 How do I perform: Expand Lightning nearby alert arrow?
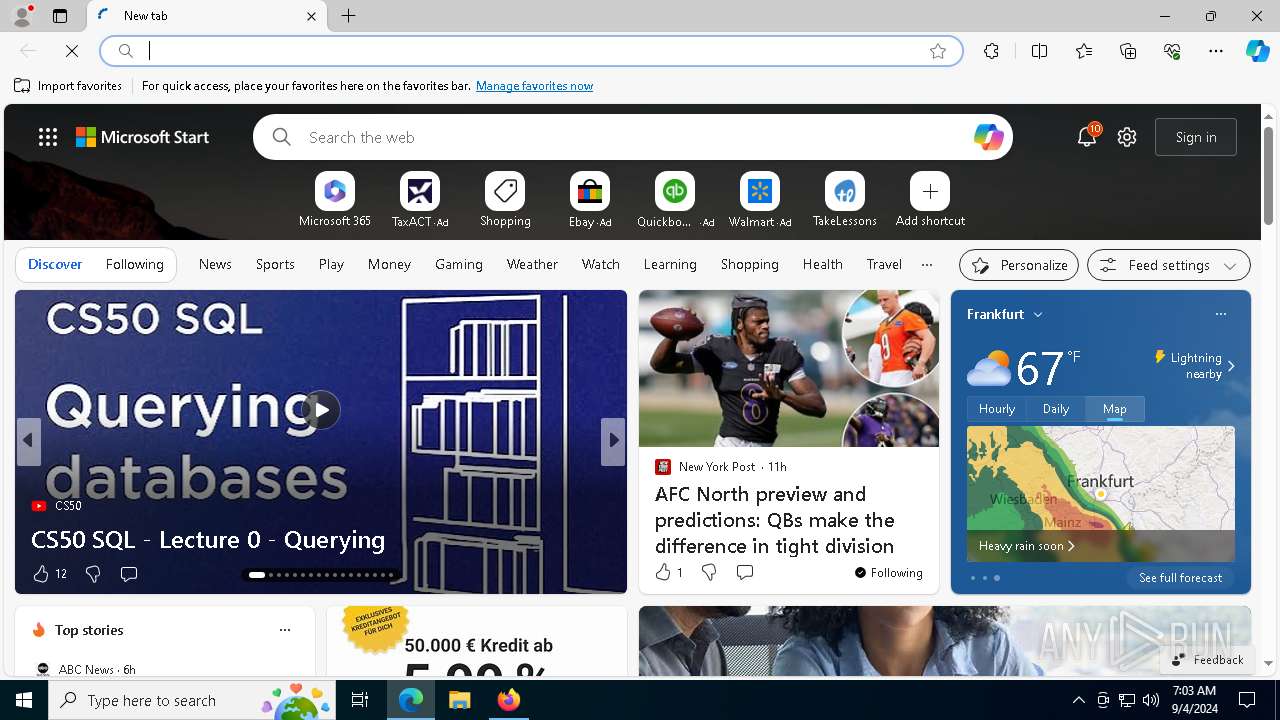pyautogui.click(x=1231, y=366)
